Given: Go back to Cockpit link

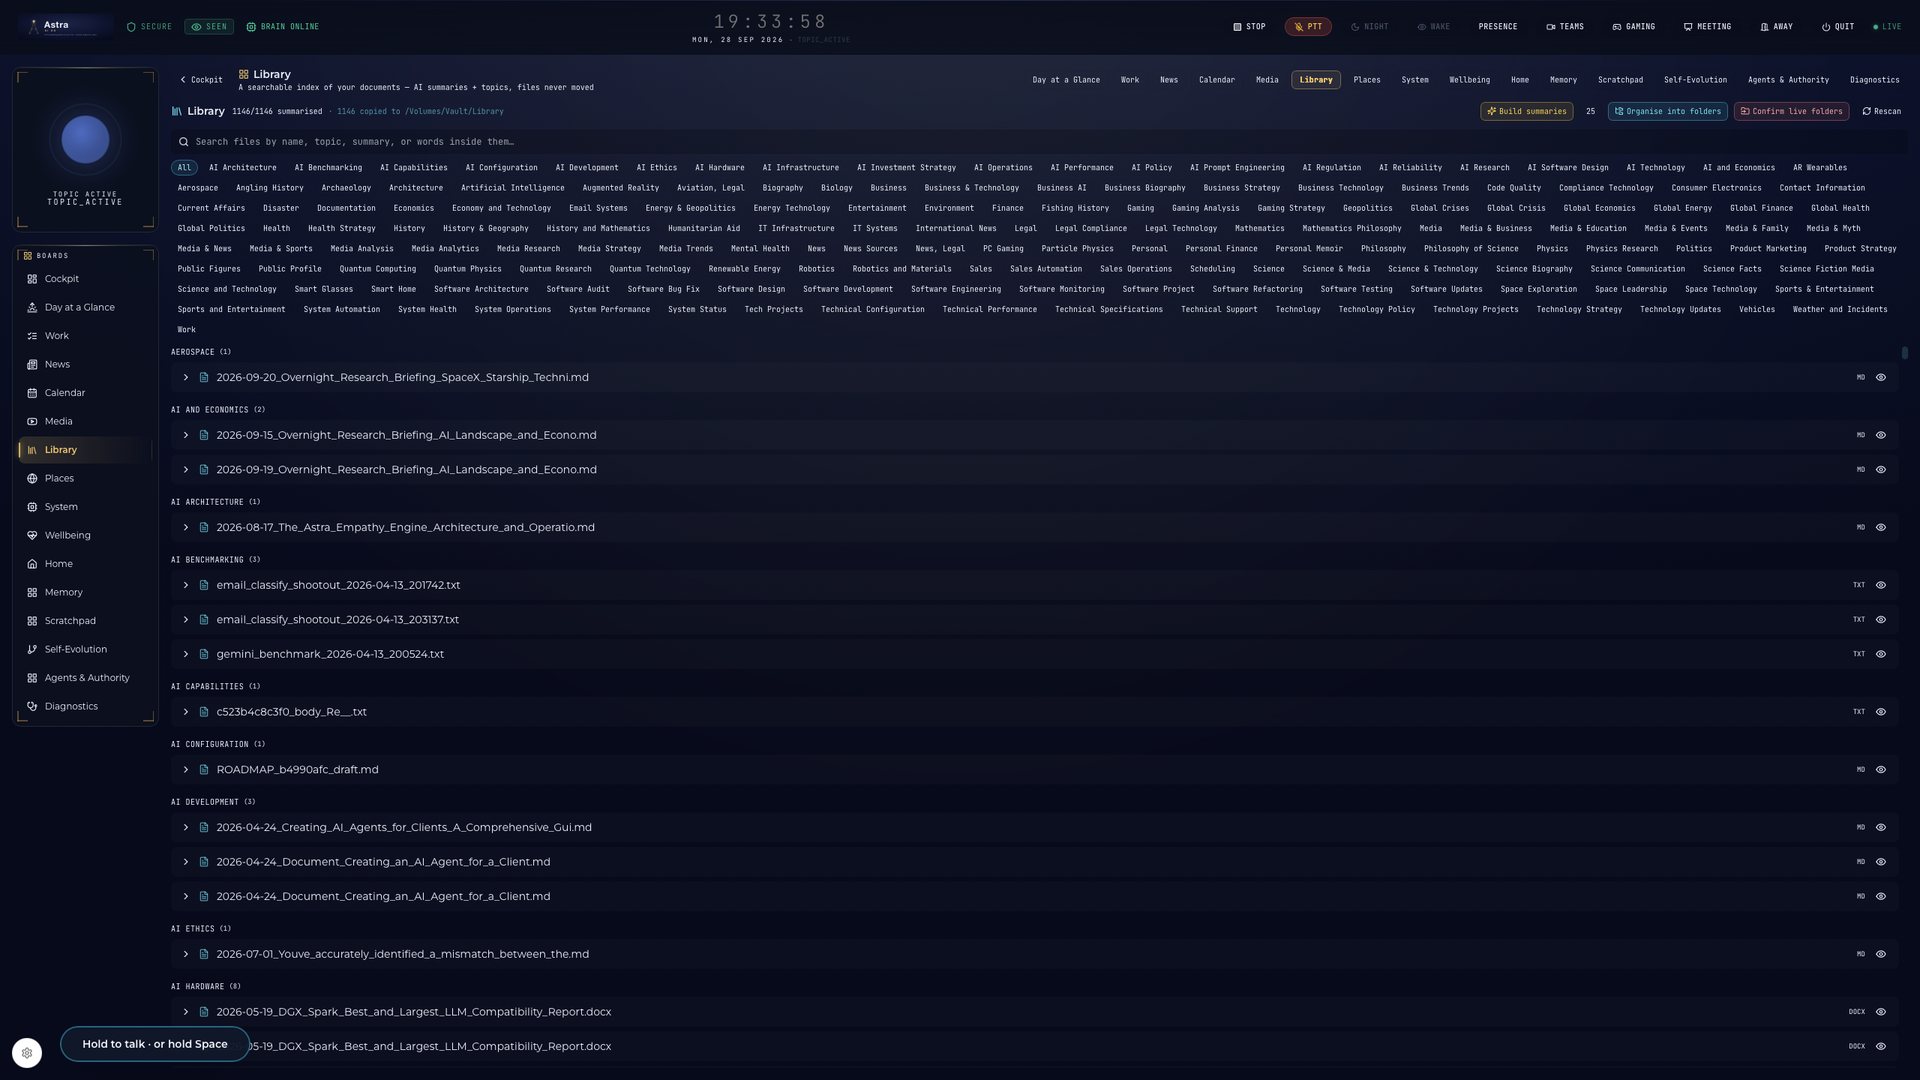Looking at the screenshot, I should (x=201, y=80).
